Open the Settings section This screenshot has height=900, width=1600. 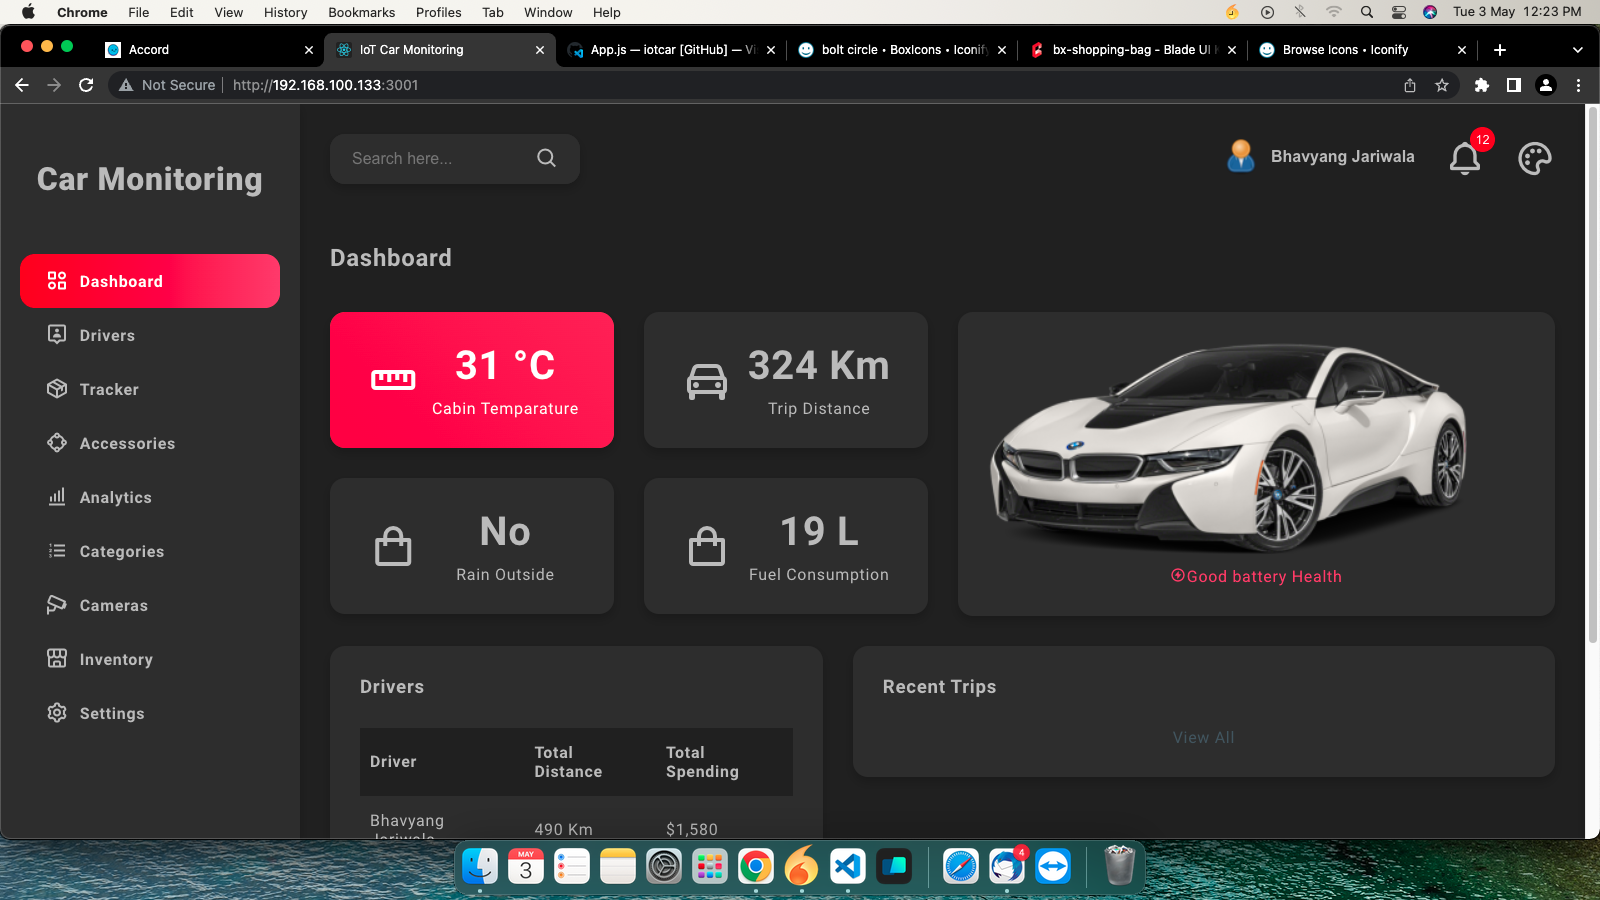(x=112, y=713)
